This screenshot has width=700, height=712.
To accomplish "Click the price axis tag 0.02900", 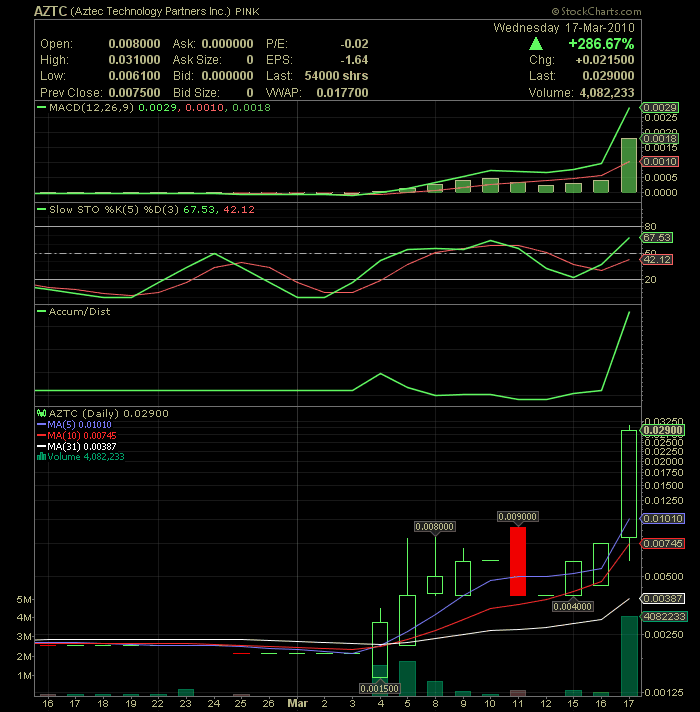I will tap(663, 430).
